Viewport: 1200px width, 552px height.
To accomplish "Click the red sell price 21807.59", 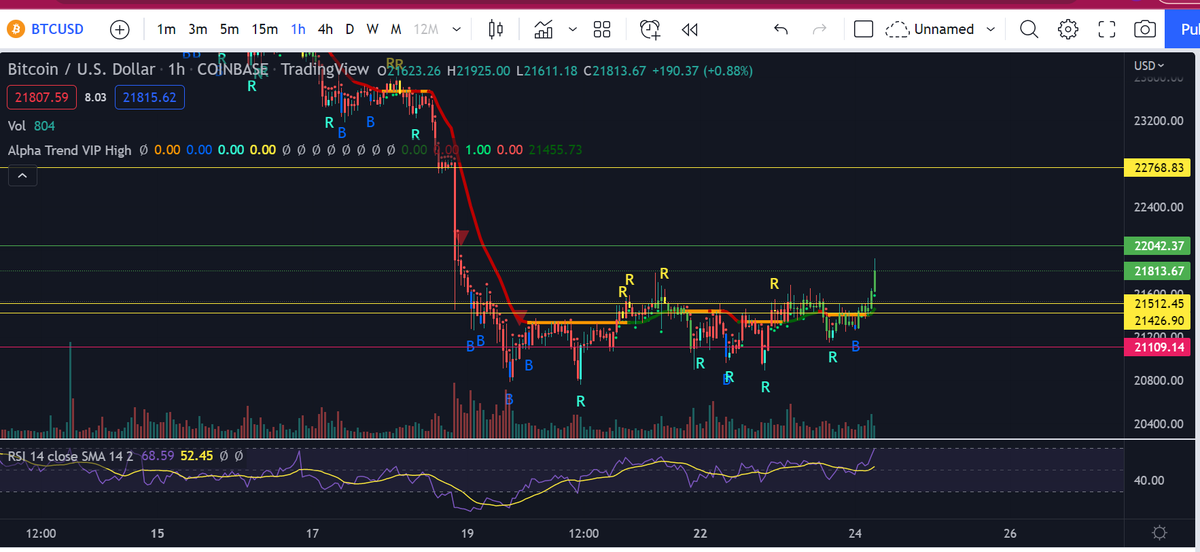I will 41,97.
